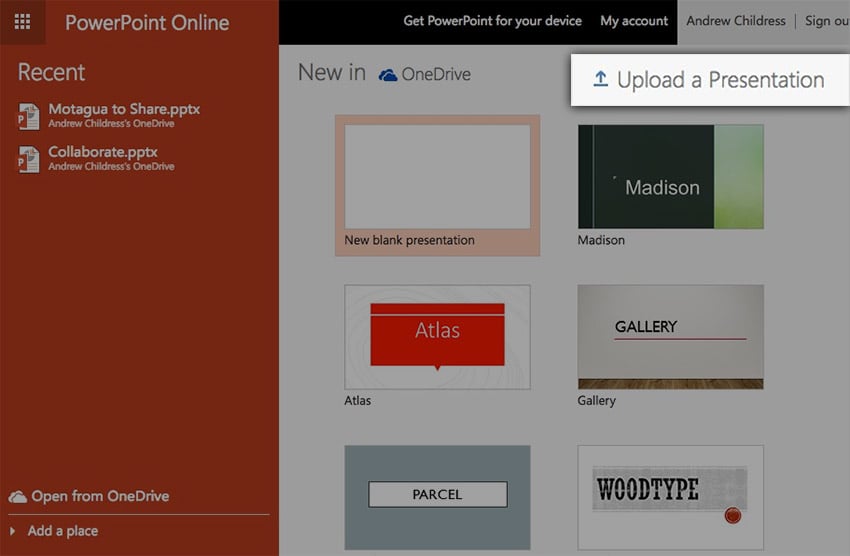Select the Gallery template thumbnail
This screenshot has height=556, width=850.
pos(670,337)
